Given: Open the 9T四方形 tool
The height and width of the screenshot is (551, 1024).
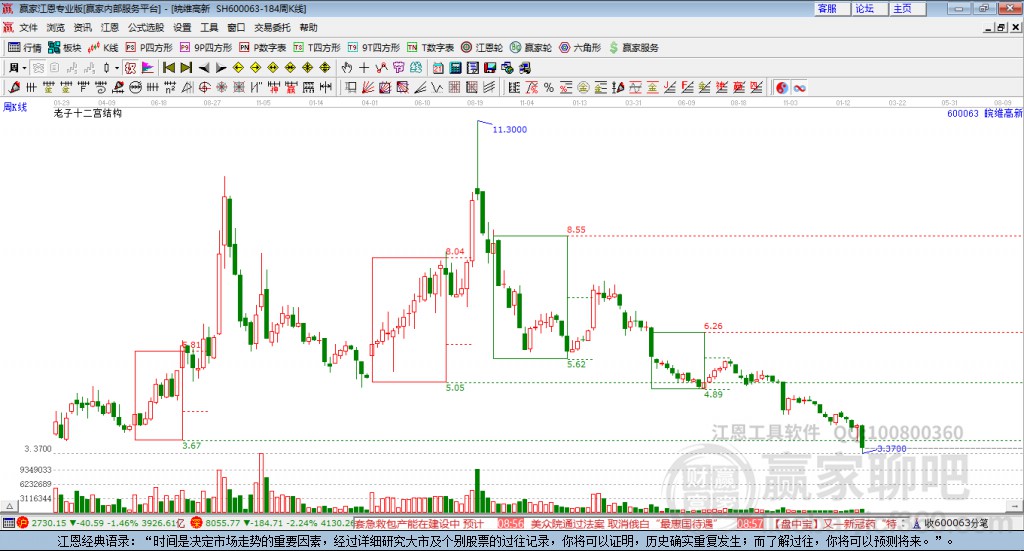Looking at the screenshot, I should pyautogui.click(x=374, y=48).
